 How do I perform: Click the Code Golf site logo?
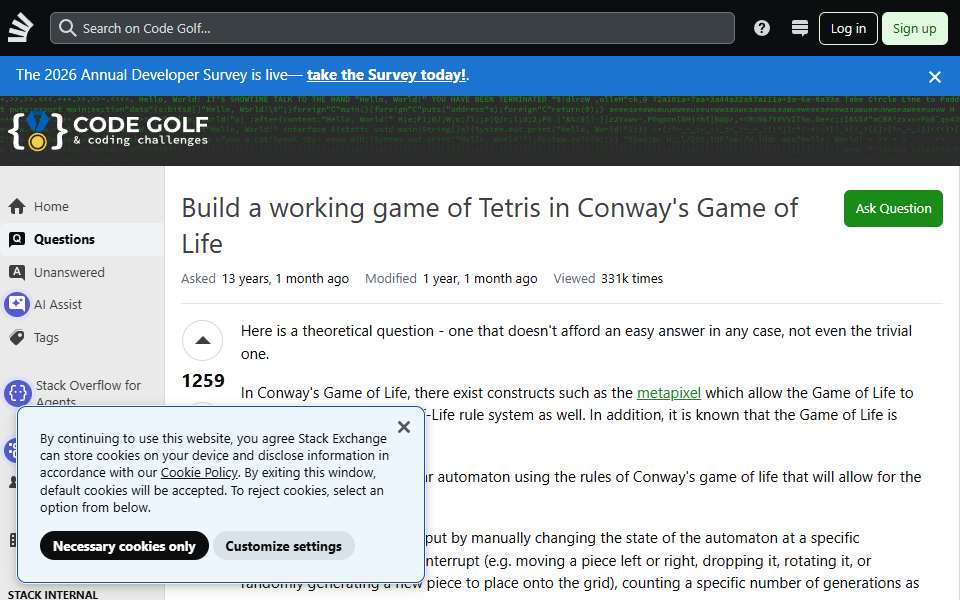[x=108, y=131]
